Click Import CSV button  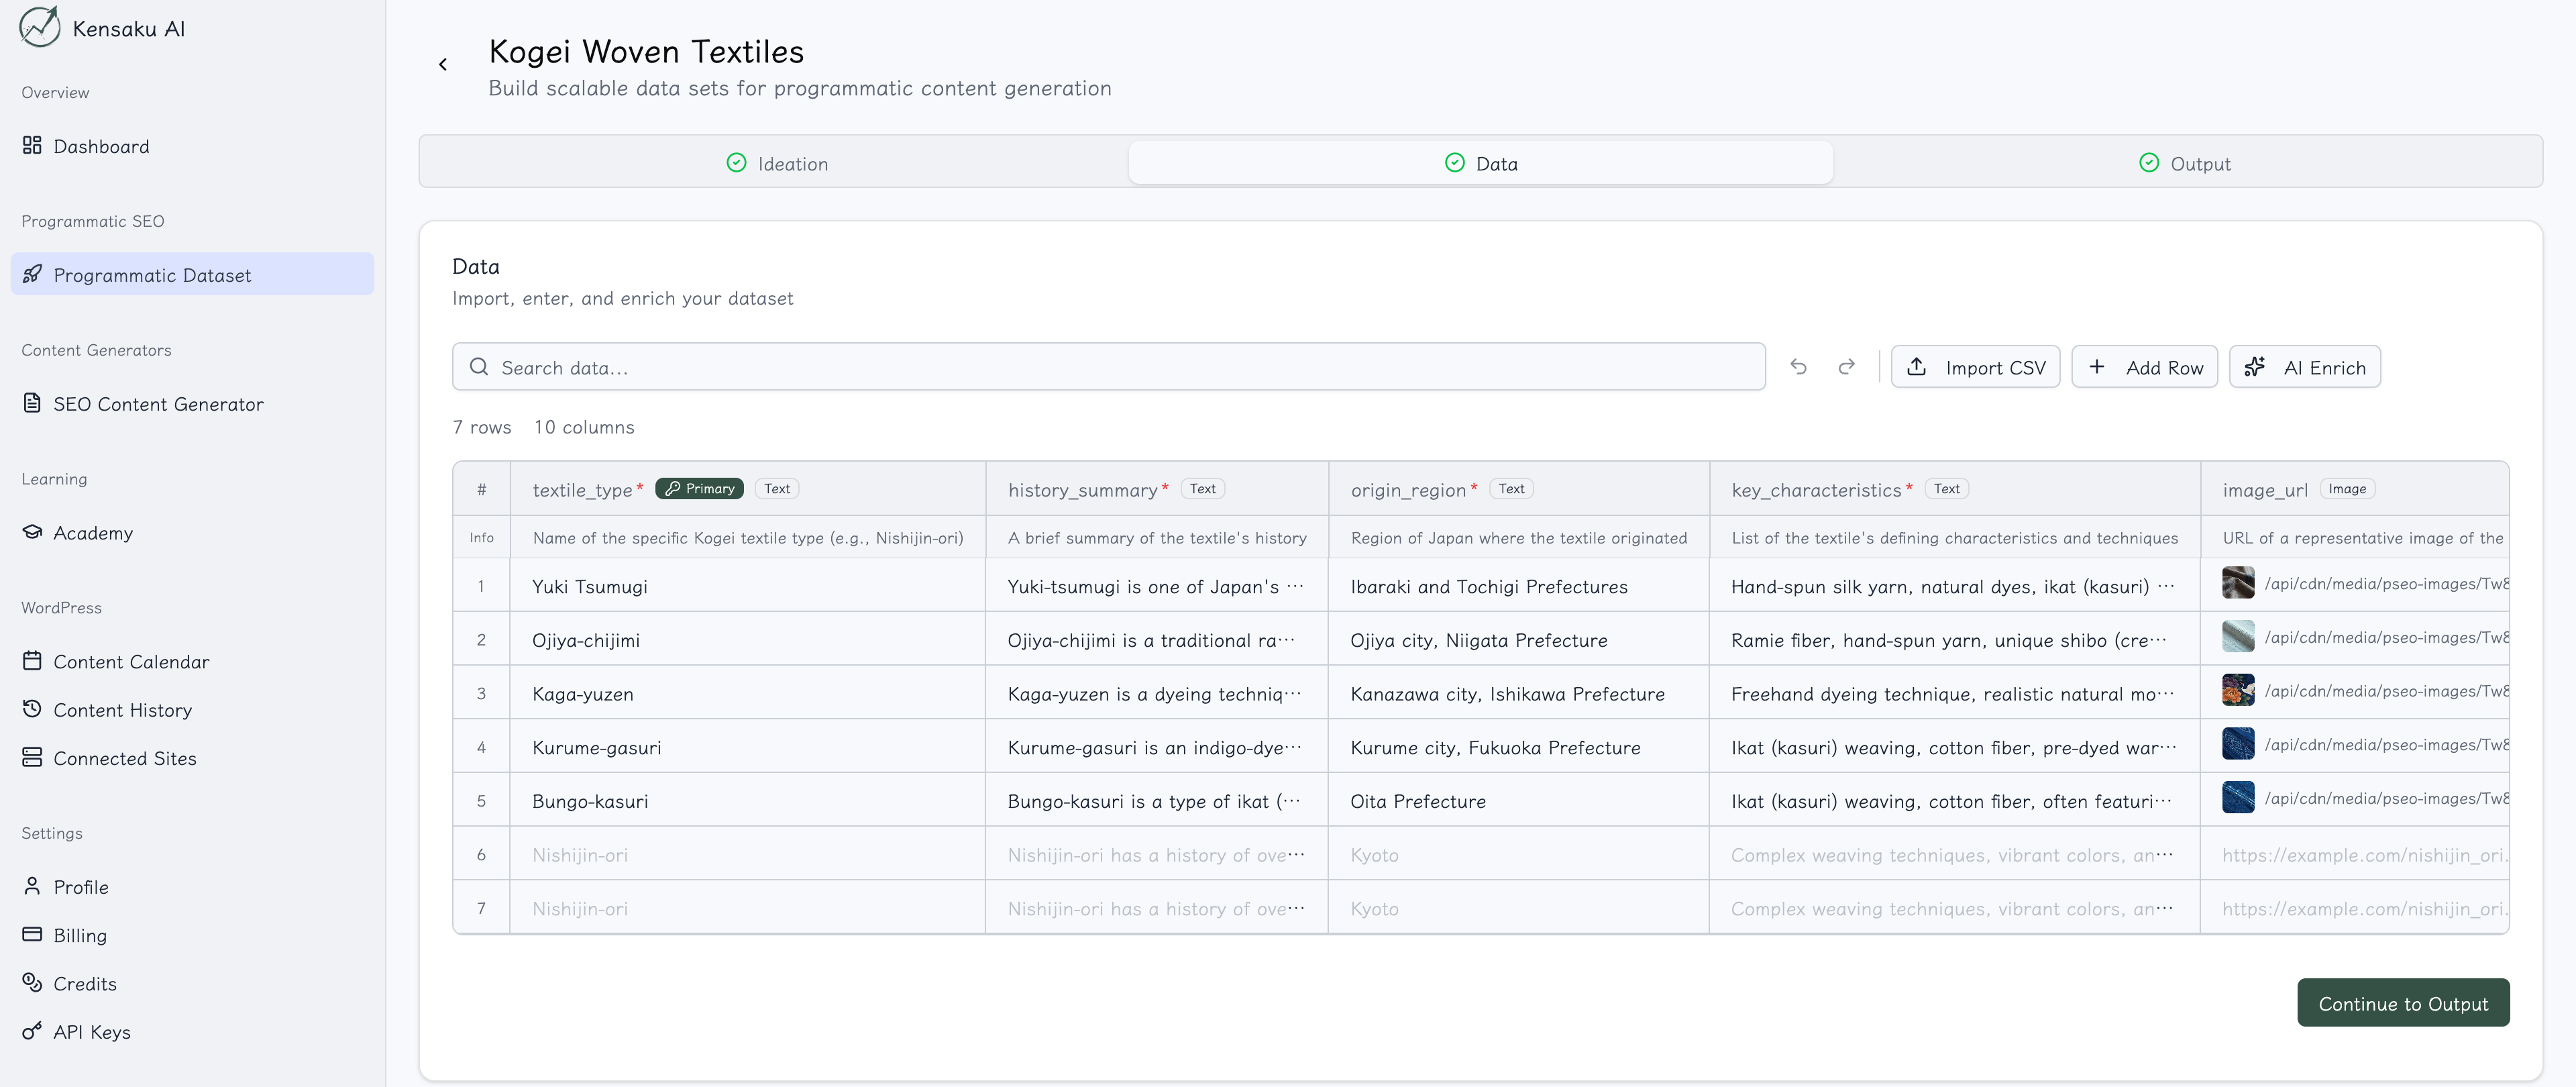pos(1975,367)
